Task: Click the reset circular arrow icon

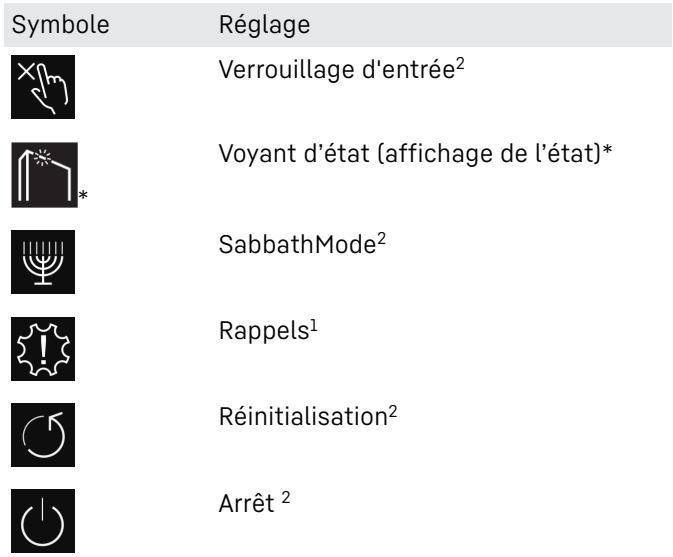Action: click(43, 435)
